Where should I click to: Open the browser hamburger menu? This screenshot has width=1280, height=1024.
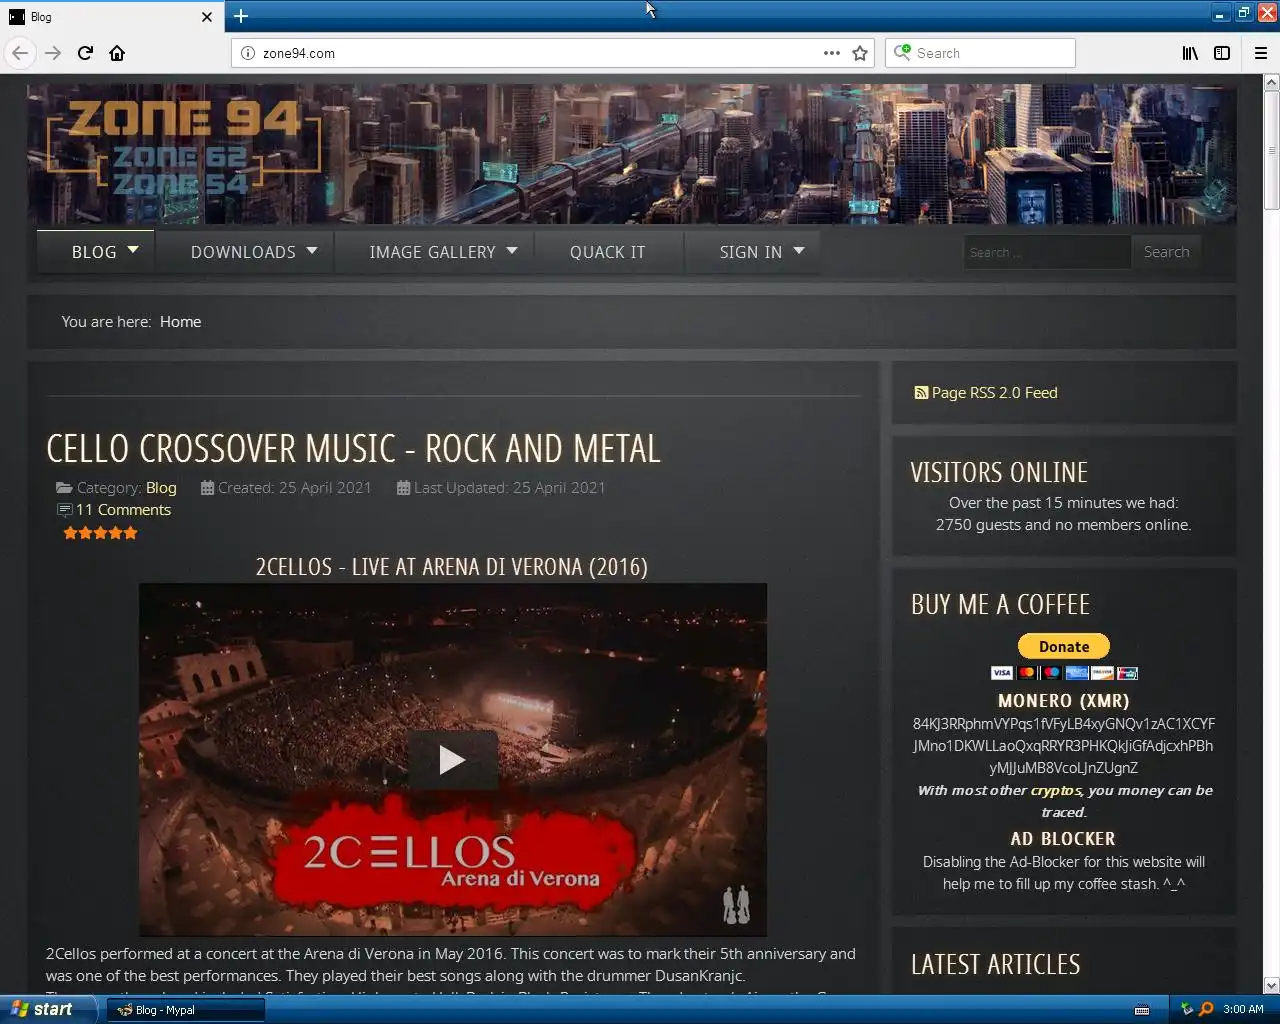1261,53
